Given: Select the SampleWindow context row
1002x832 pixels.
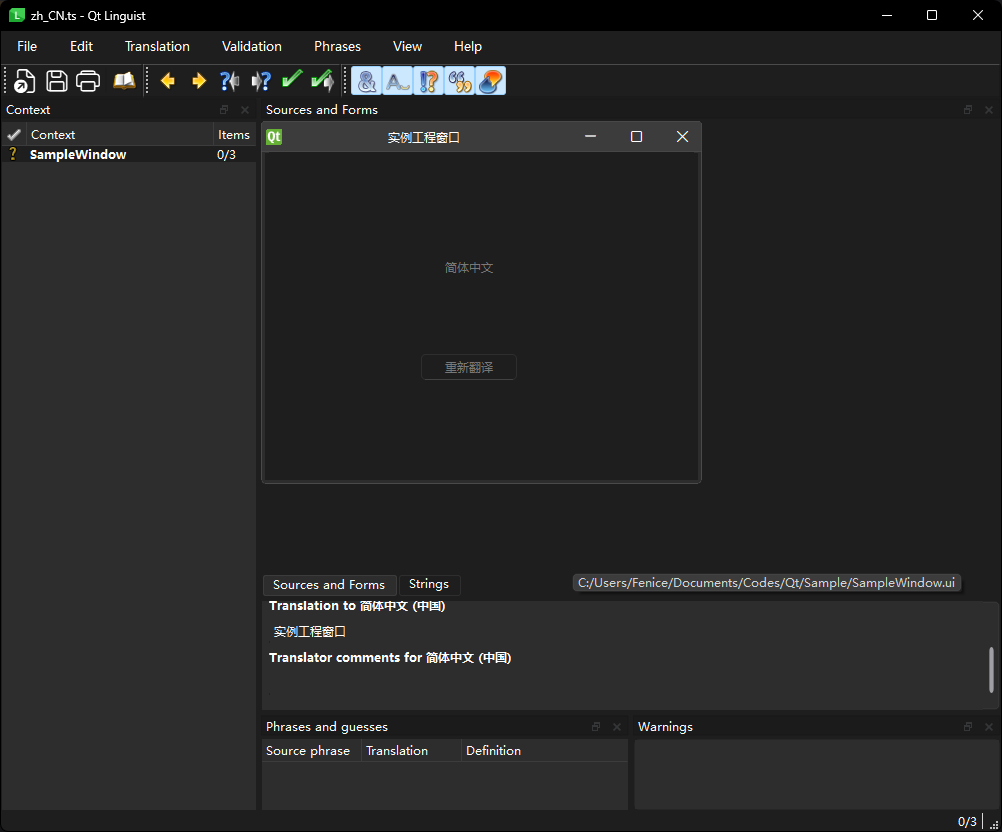Looking at the screenshot, I should [78, 155].
